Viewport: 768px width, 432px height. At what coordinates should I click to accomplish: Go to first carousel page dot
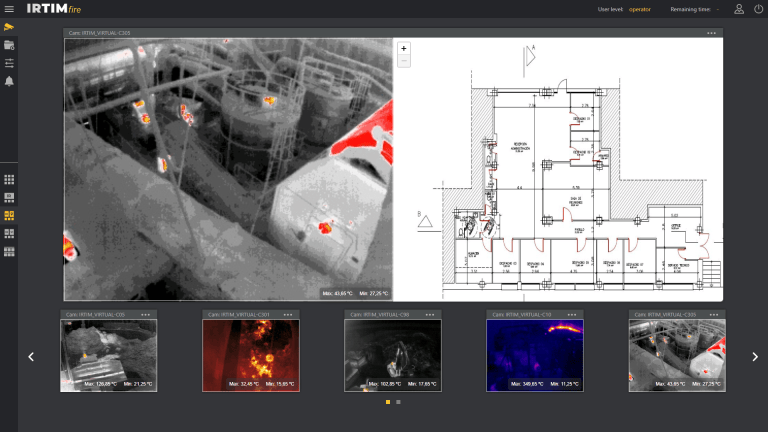pos(388,402)
